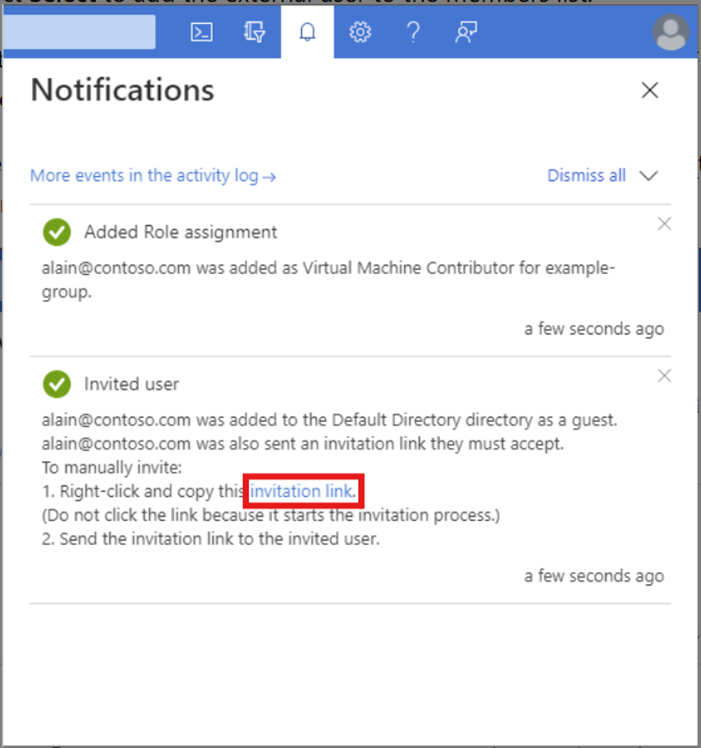Click text 'Send the invitation link to the invited user'

click(x=219, y=539)
